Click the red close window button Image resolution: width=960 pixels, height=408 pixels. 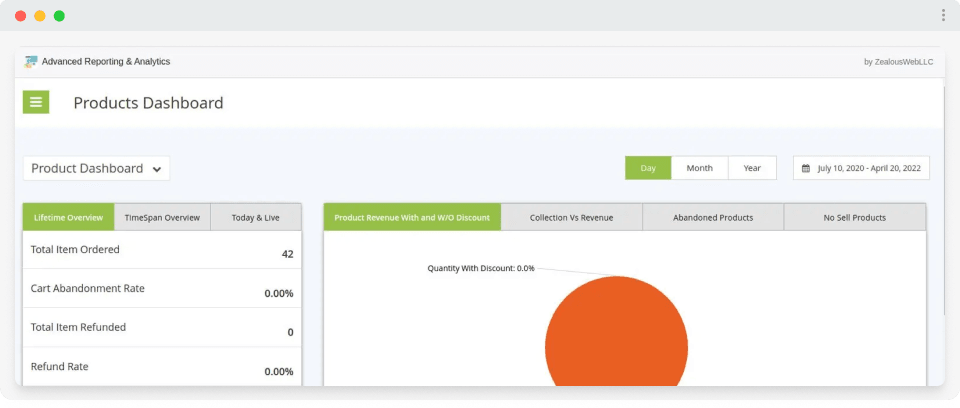coord(20,16)
